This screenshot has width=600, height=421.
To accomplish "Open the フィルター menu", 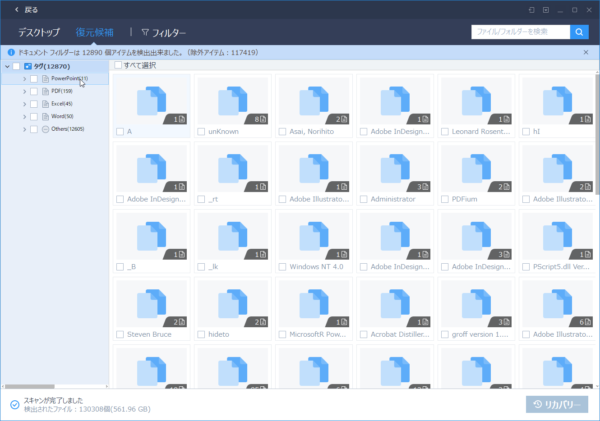I will 164,33.
